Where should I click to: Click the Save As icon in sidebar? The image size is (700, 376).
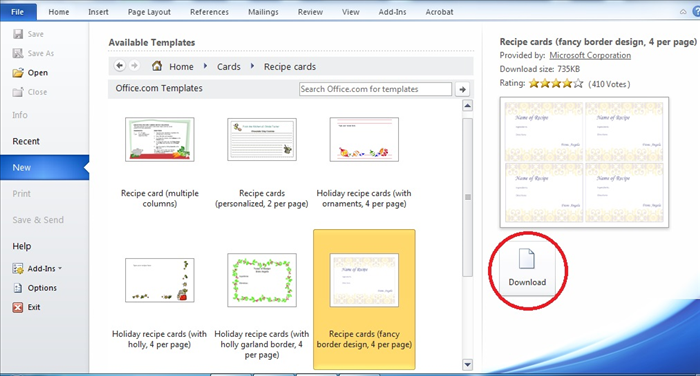18,53
